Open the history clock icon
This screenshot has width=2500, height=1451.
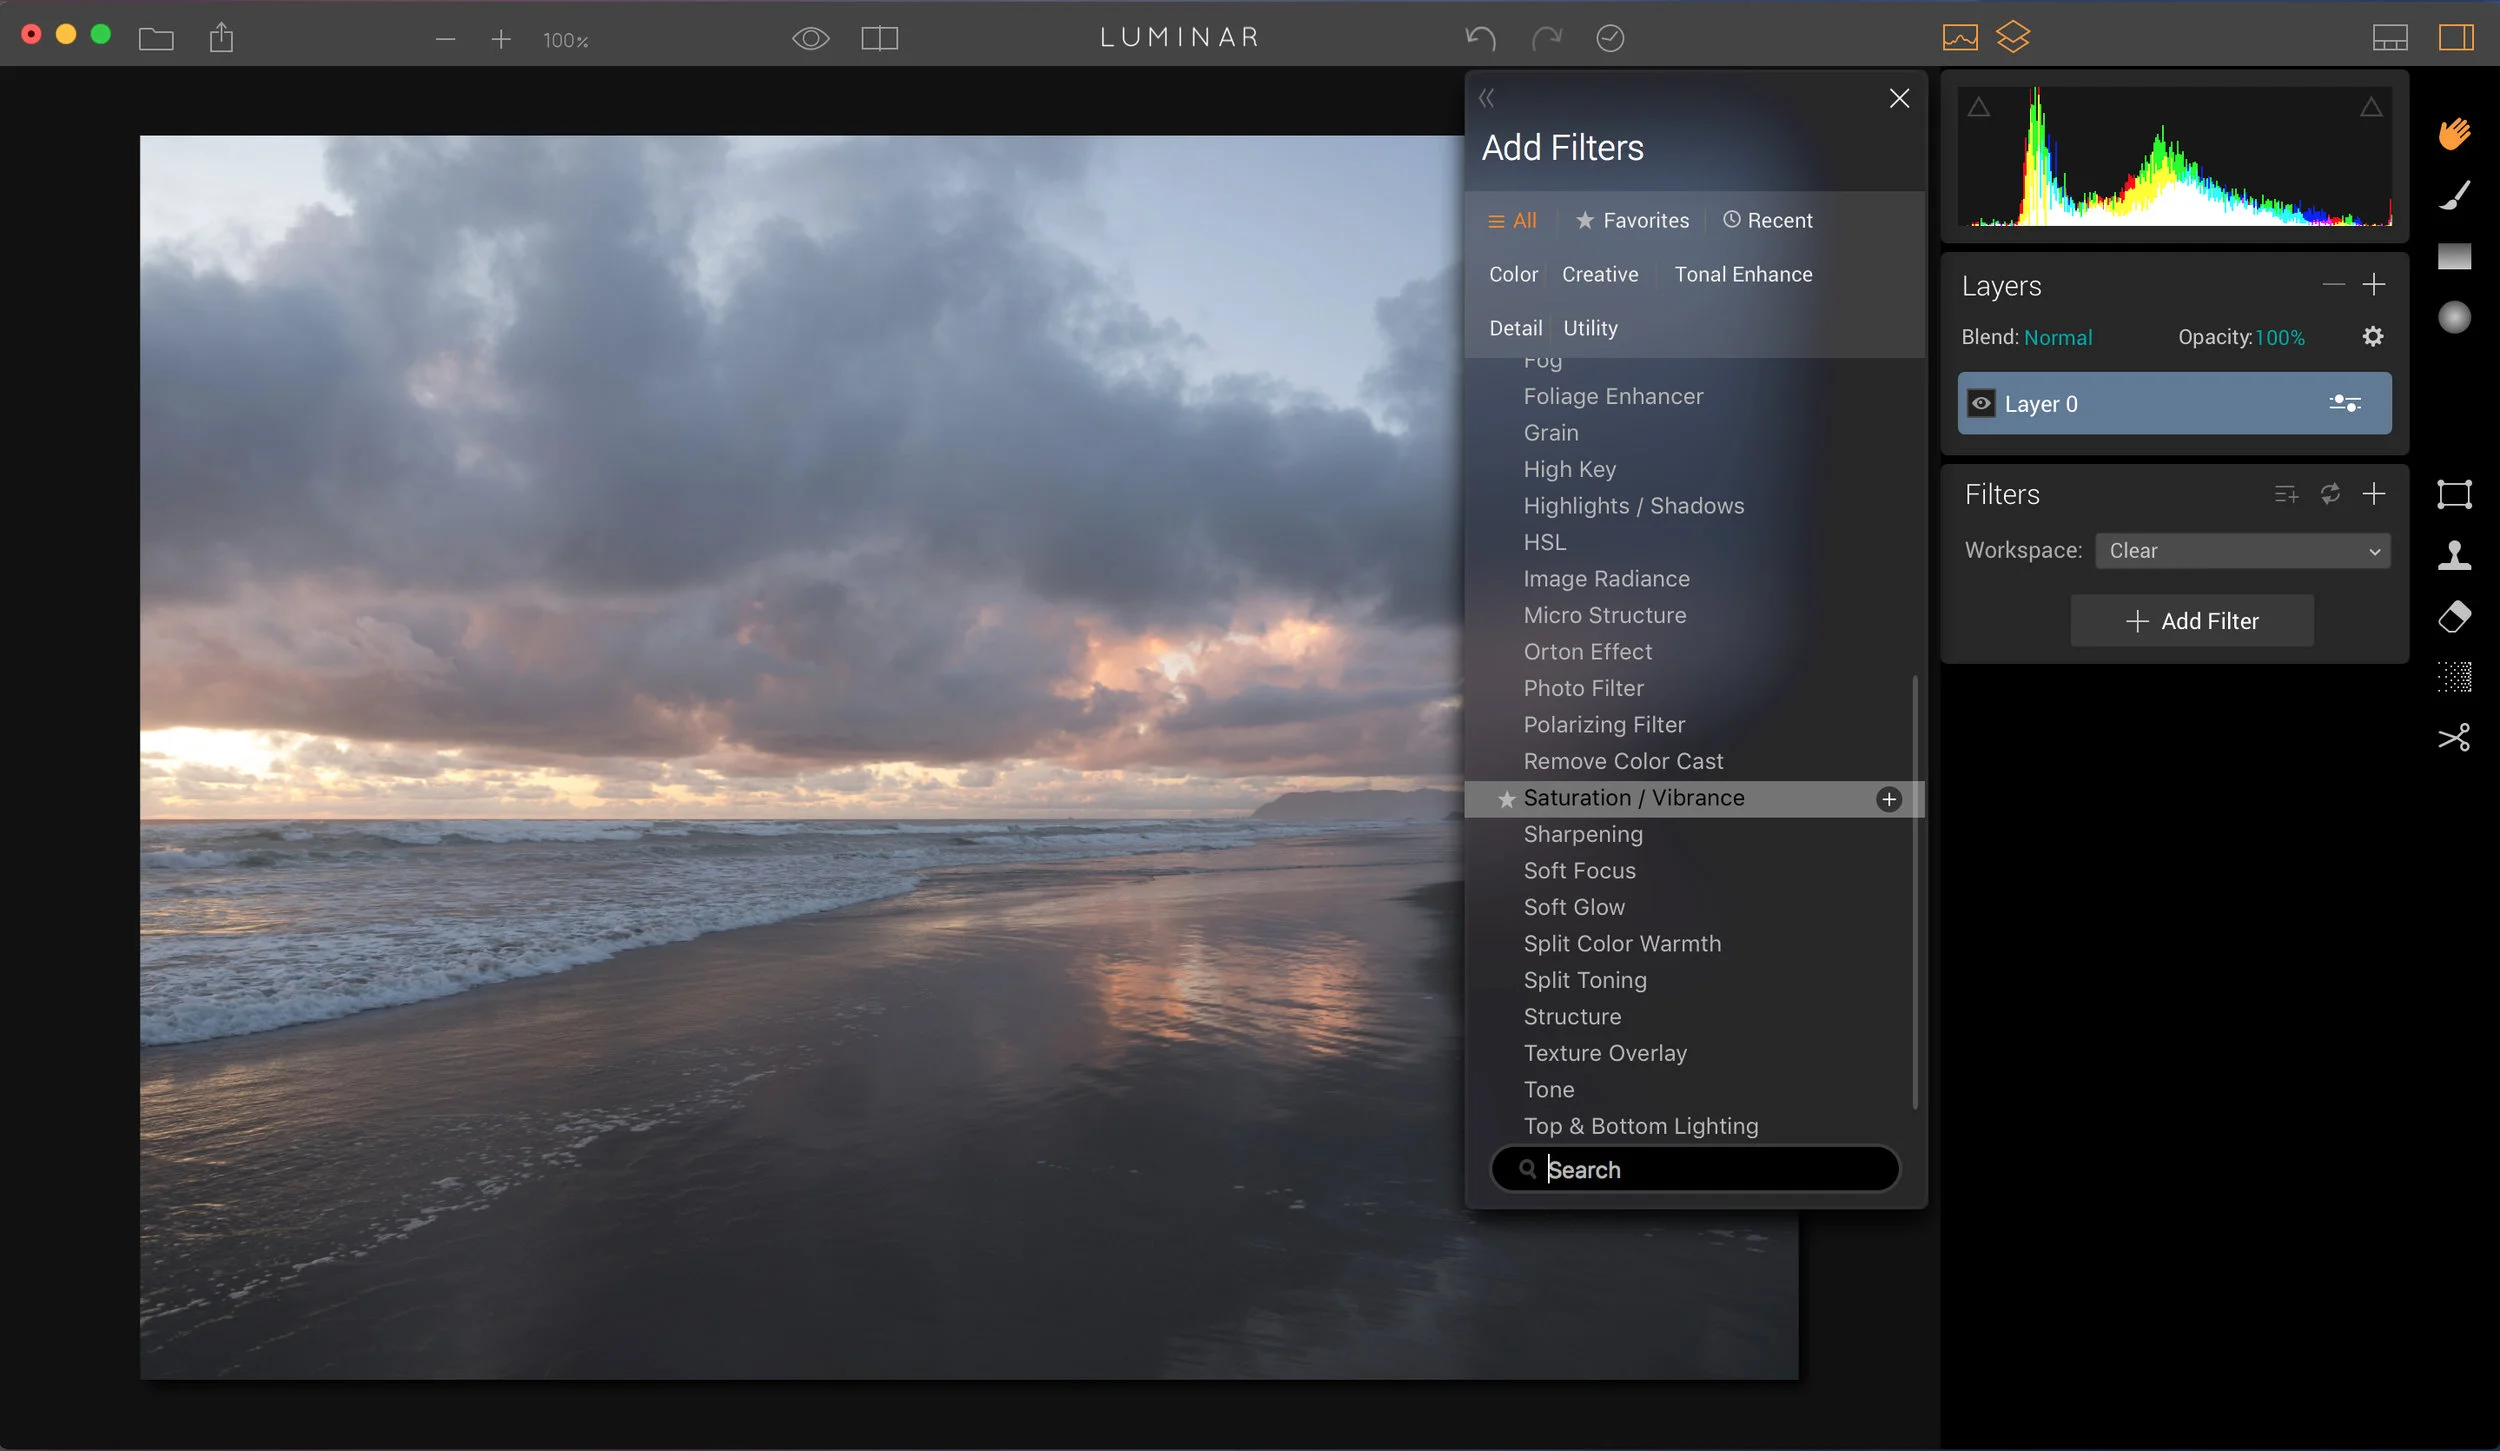(x=1610, y=38)
